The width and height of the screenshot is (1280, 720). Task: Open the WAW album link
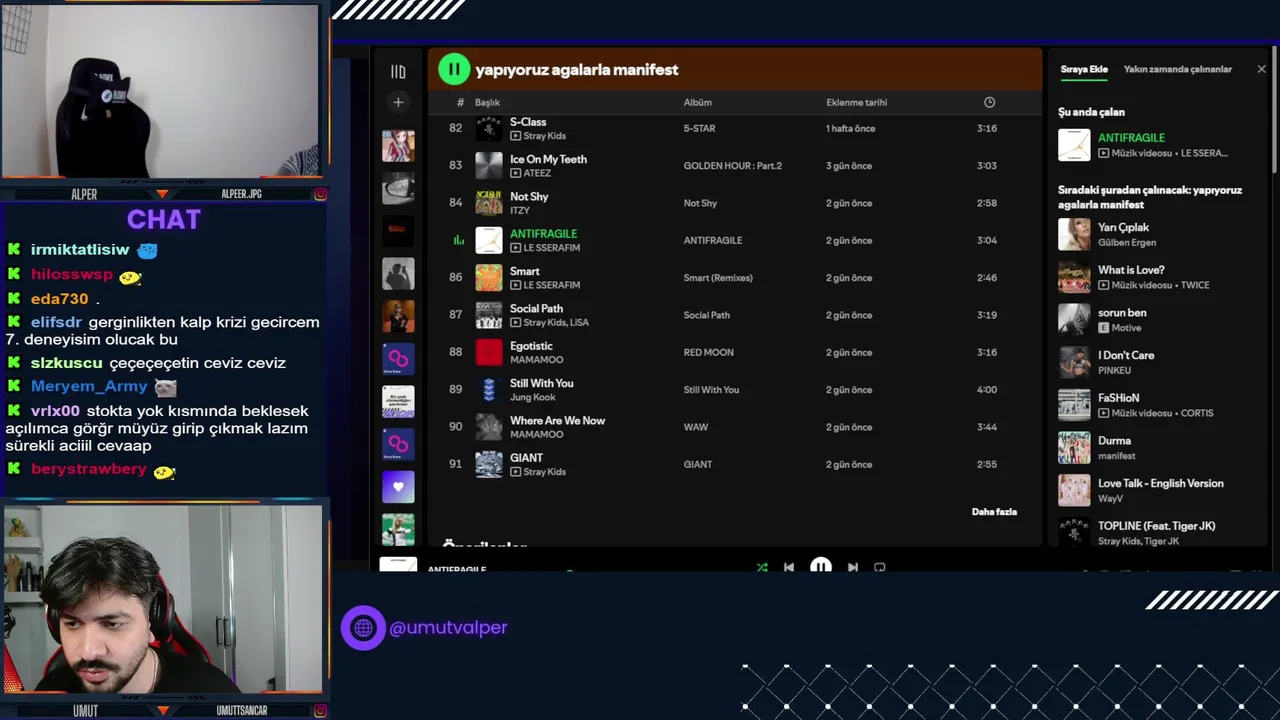695,427
